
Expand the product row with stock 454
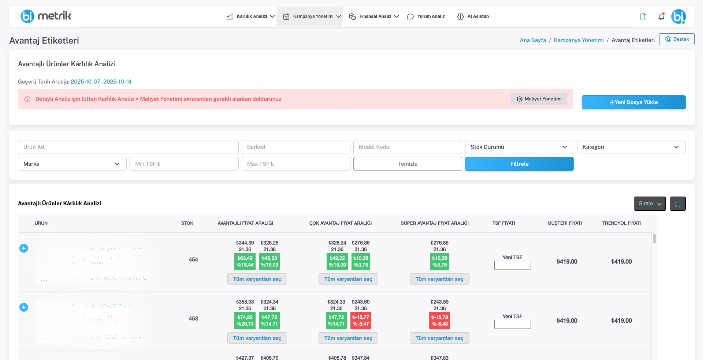[24, 248]
